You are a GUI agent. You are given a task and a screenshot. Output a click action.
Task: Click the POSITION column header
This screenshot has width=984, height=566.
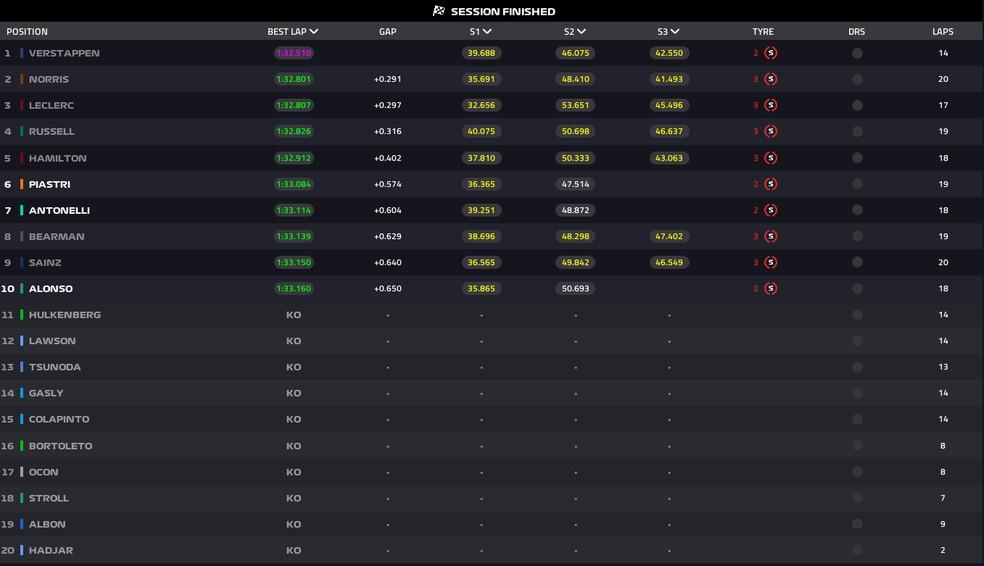[x=27, y=31]
